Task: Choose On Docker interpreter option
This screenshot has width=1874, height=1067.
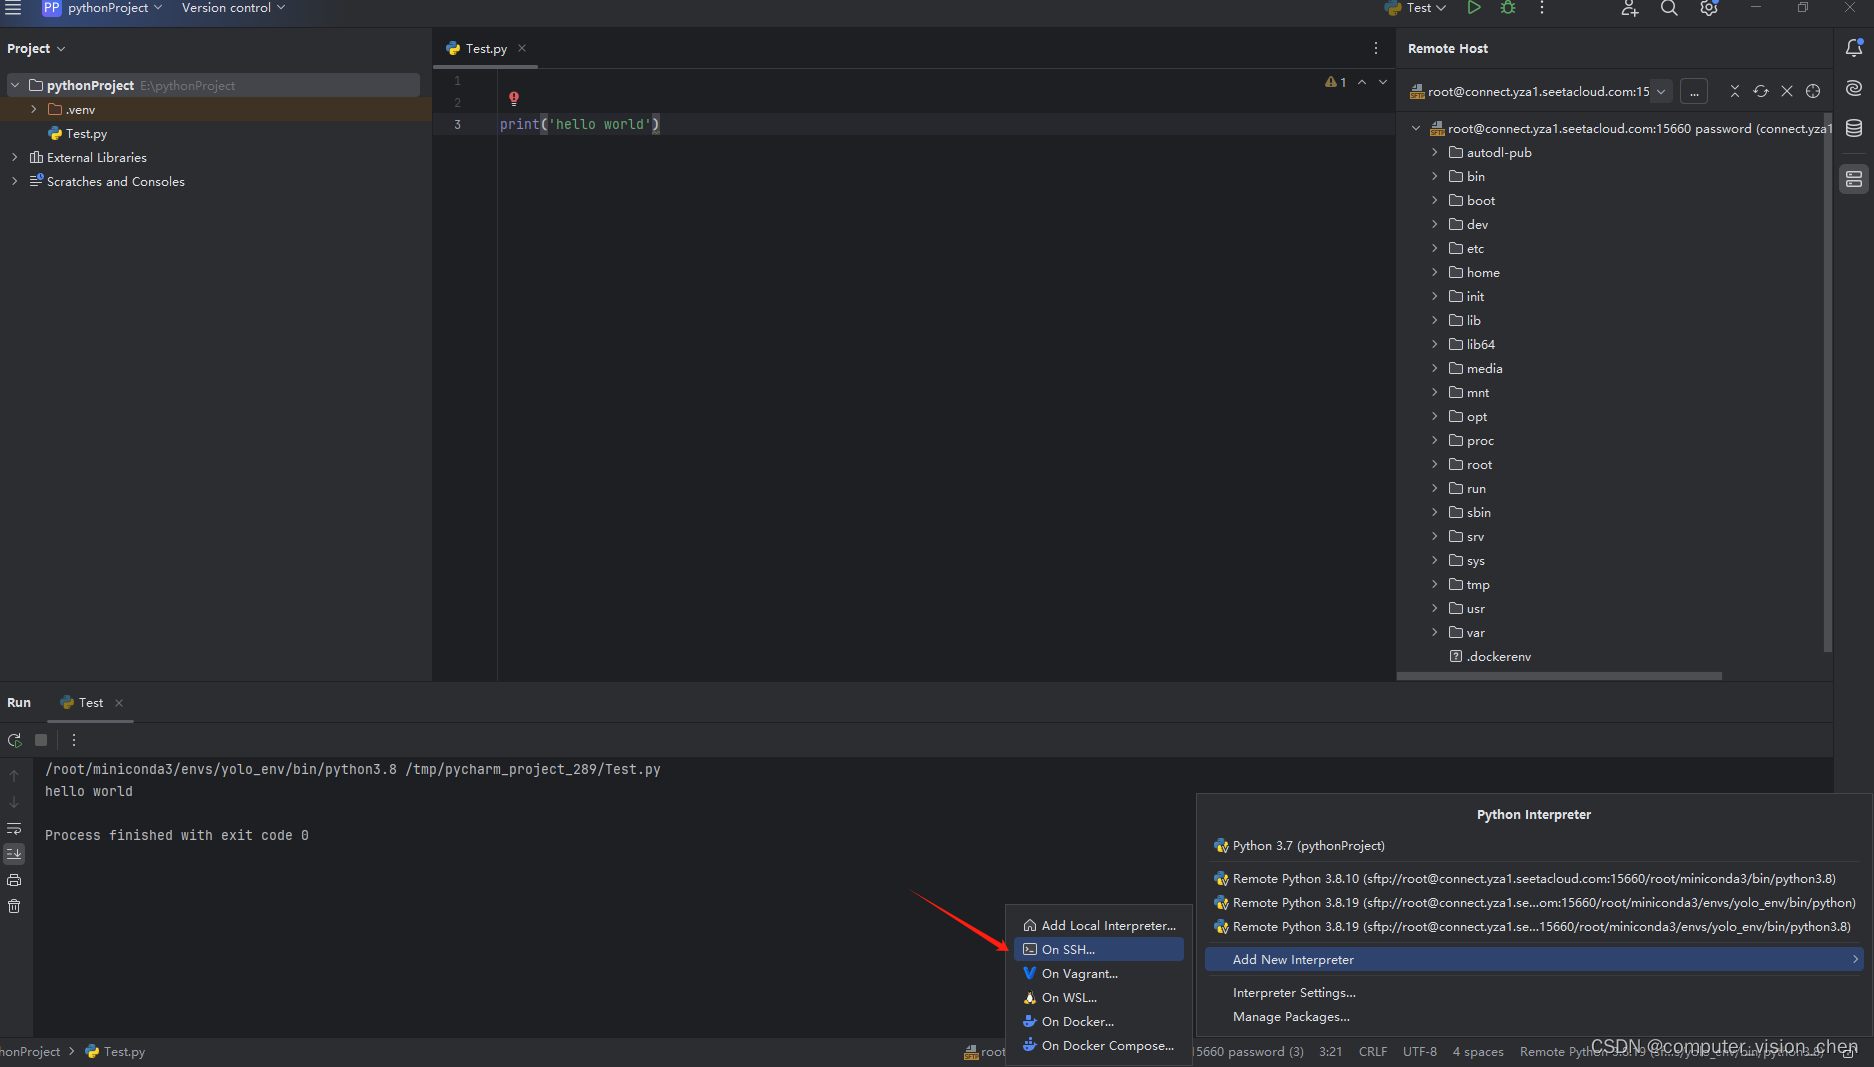Action: point(1099,1021)
